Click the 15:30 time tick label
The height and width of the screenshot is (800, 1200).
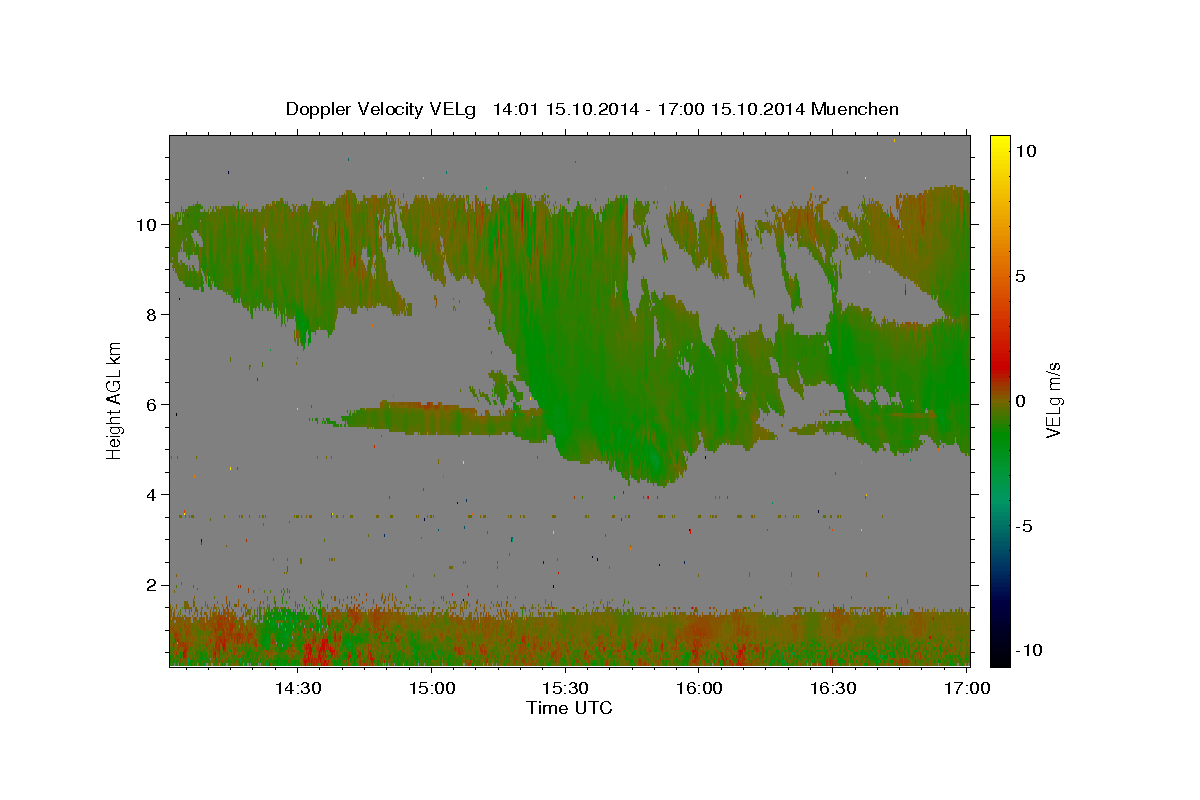point(566,688)
